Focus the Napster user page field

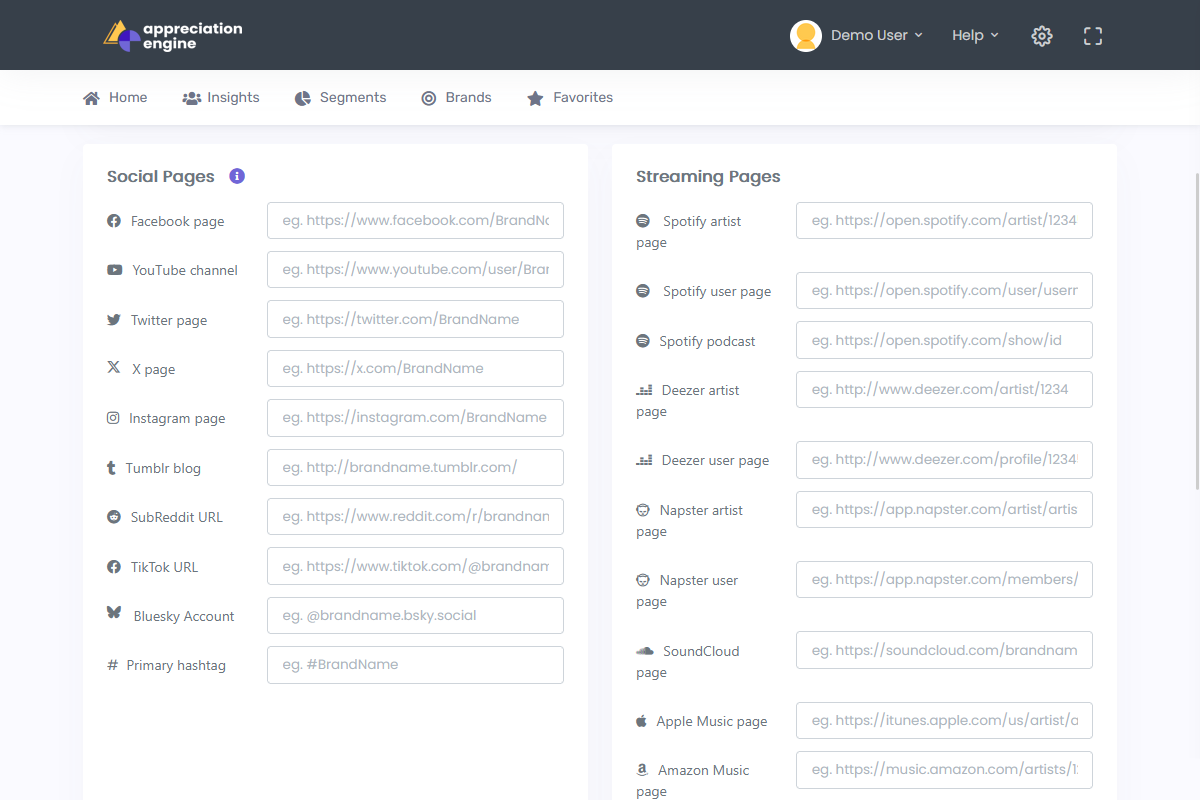(944, 579)
